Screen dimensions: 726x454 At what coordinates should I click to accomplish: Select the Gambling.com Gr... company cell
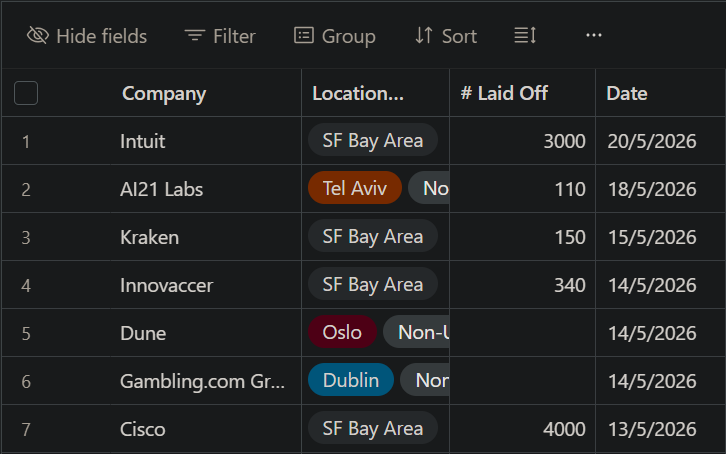click(x=206, y=381)
